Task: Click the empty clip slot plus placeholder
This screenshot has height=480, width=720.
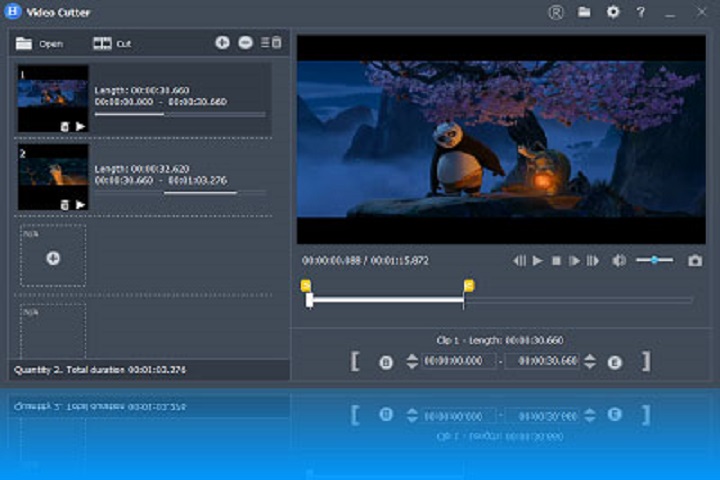Action: 53,257
